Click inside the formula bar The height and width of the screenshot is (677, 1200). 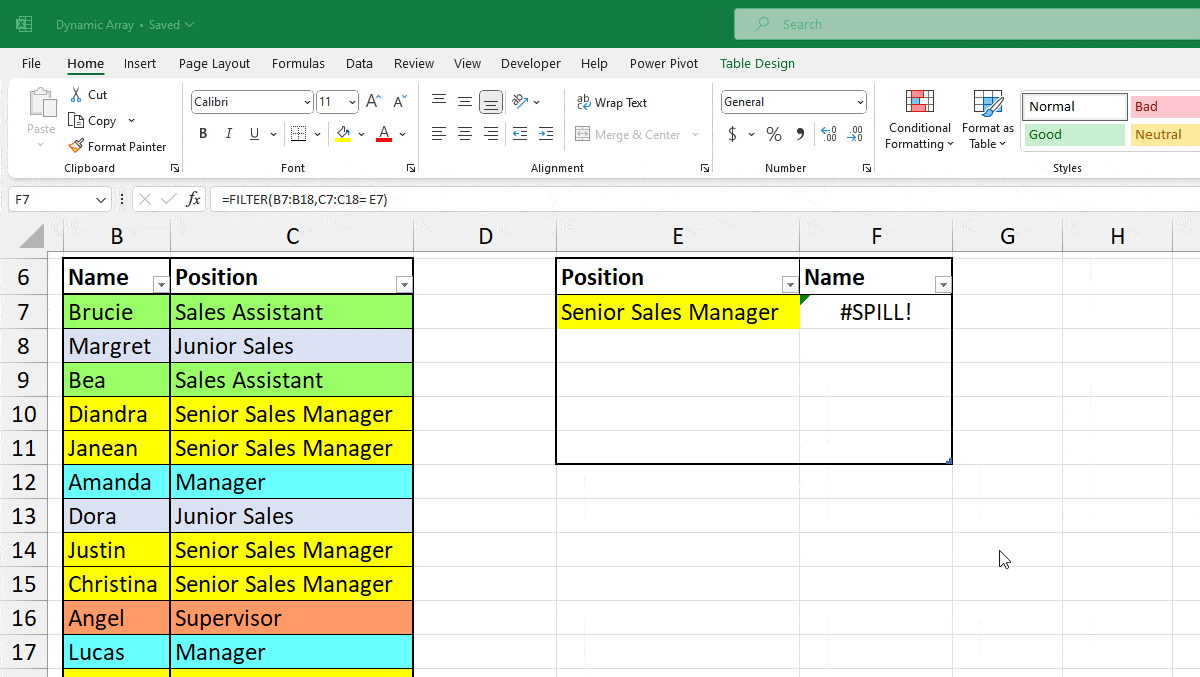click(x=400, y=199)
